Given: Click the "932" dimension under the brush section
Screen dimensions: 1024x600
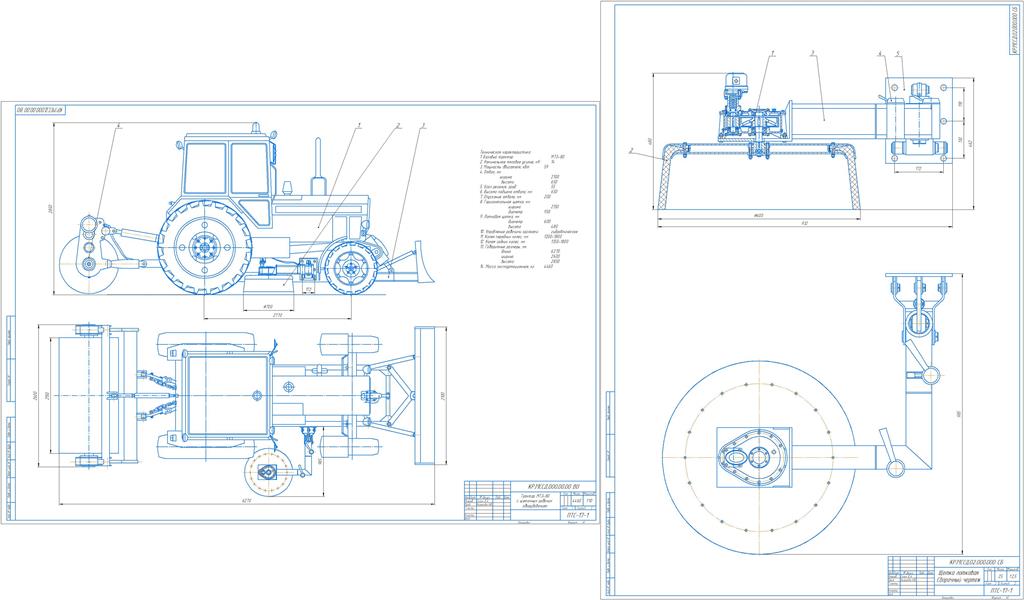Looking at the screenshot, I should point(805,225).
